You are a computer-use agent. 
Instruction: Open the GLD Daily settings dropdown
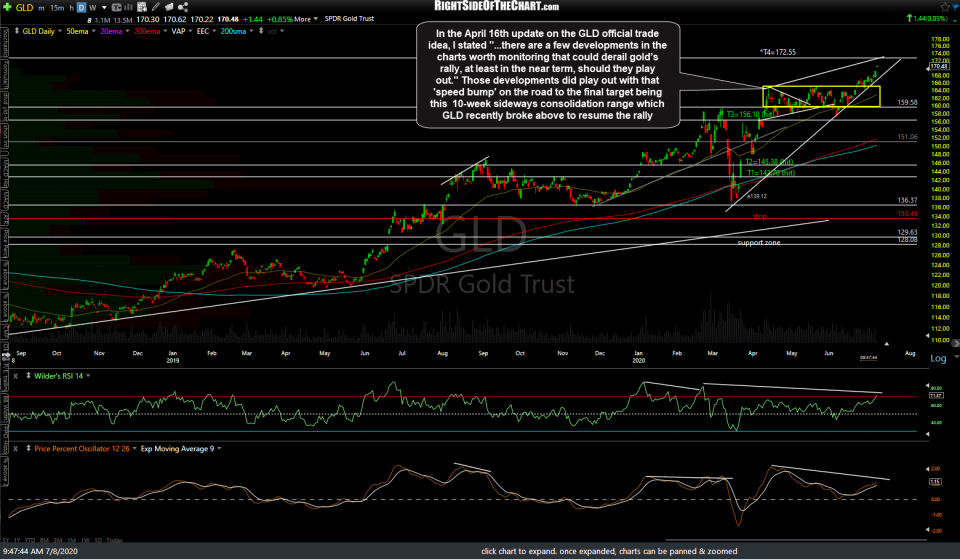(60, 31)
